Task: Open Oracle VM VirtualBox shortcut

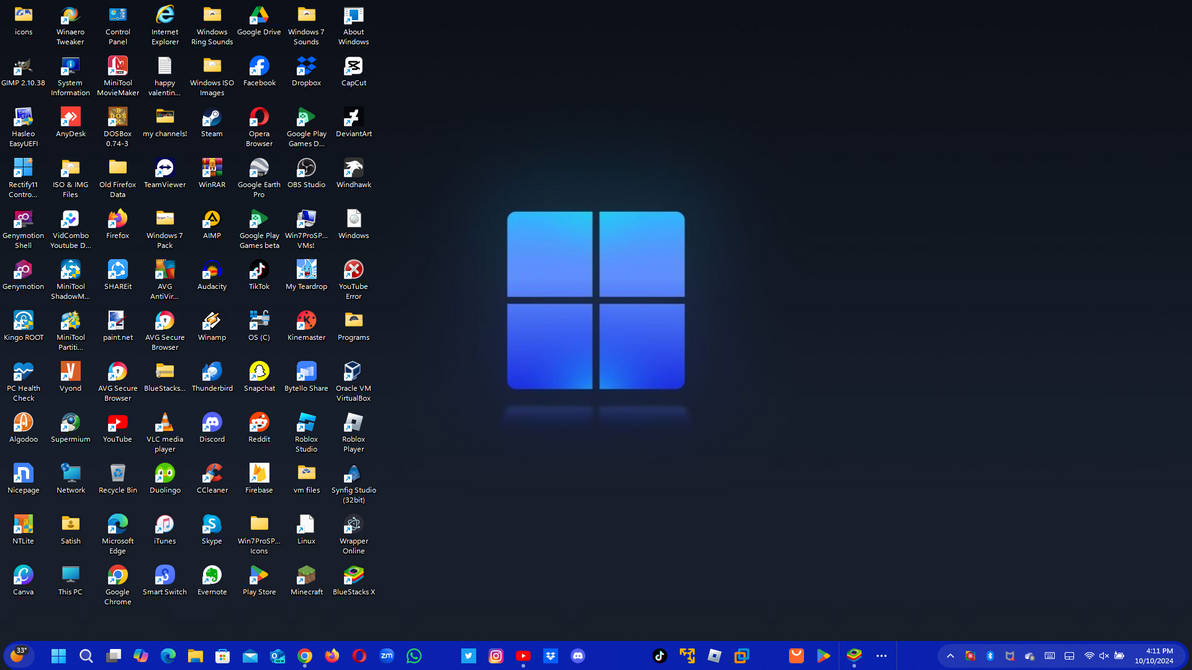Action: coord(353,382)
